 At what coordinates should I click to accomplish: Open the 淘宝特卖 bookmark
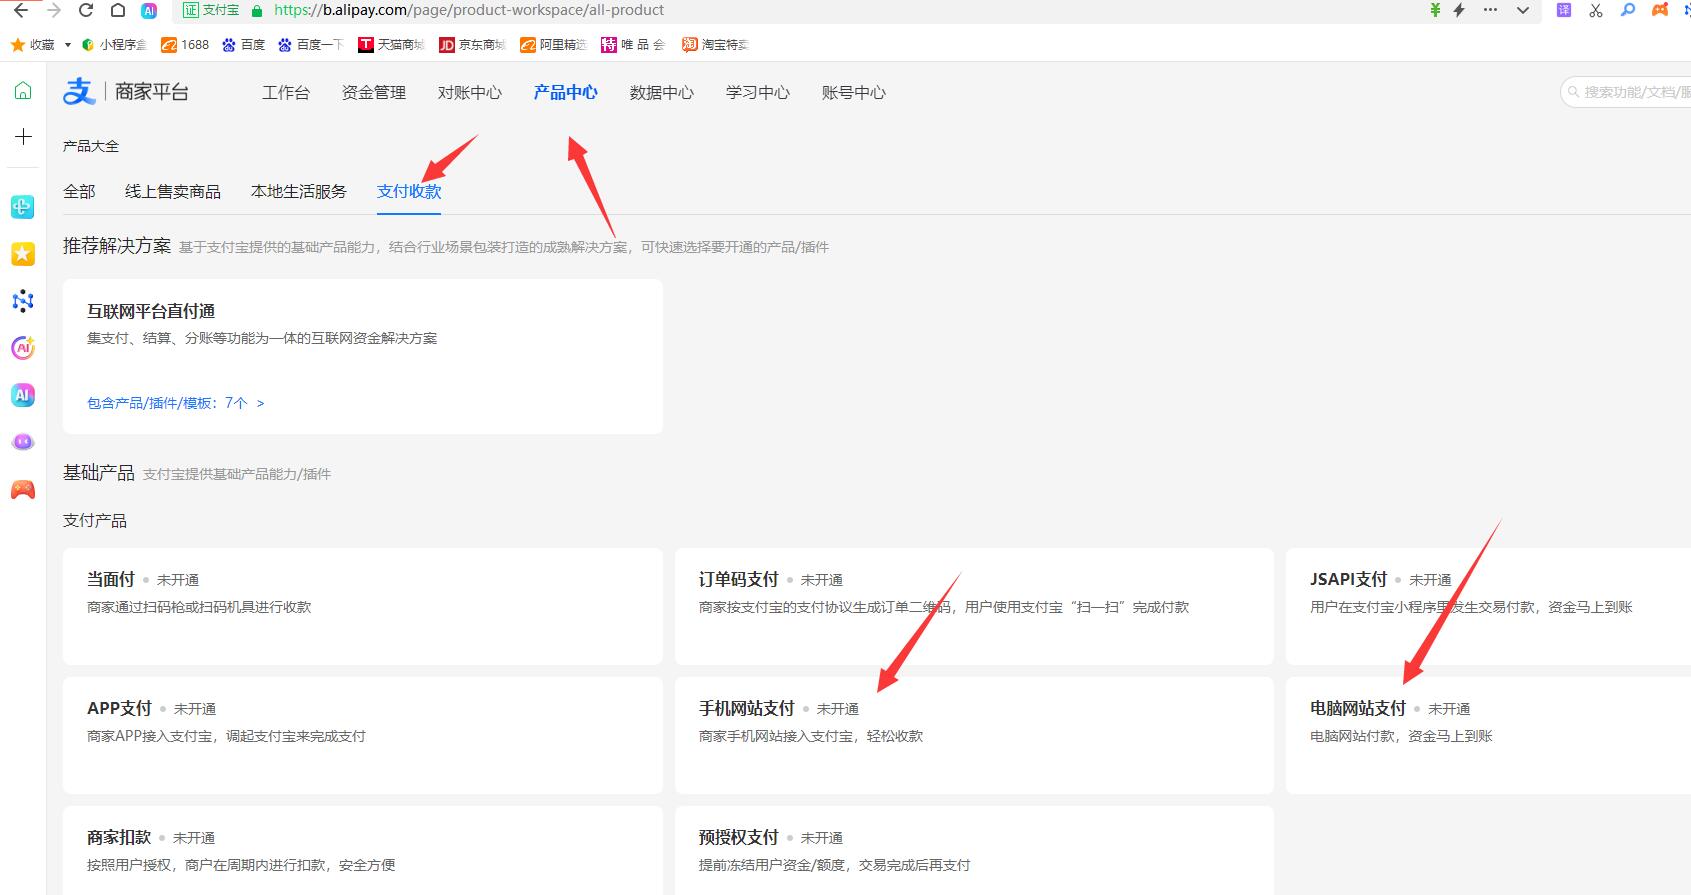(714, 44)
